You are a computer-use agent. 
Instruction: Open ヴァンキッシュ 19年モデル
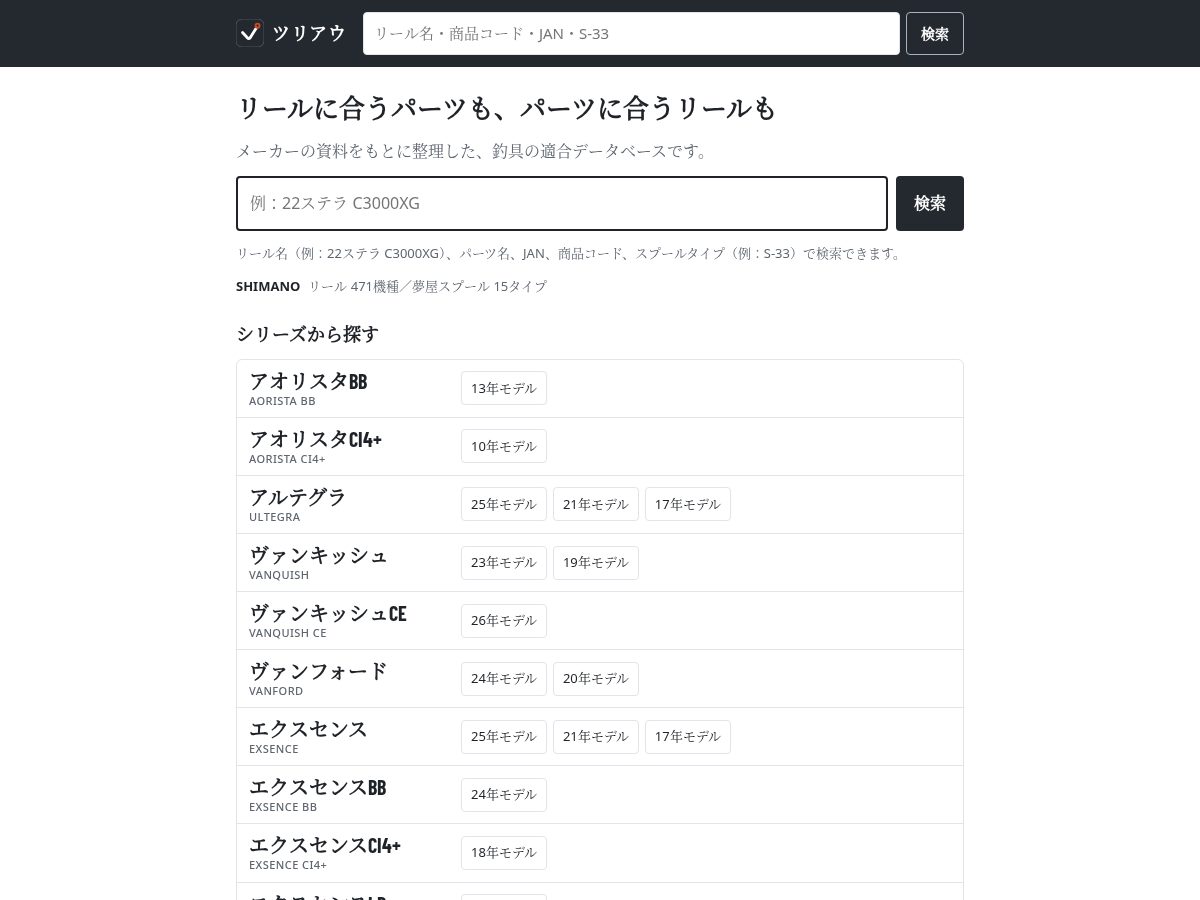[596, 562]
